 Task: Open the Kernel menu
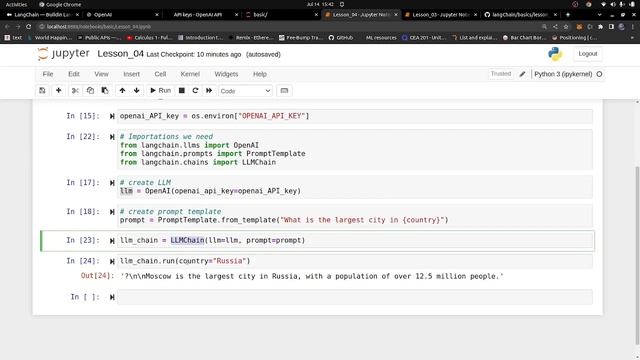[190, 74]
